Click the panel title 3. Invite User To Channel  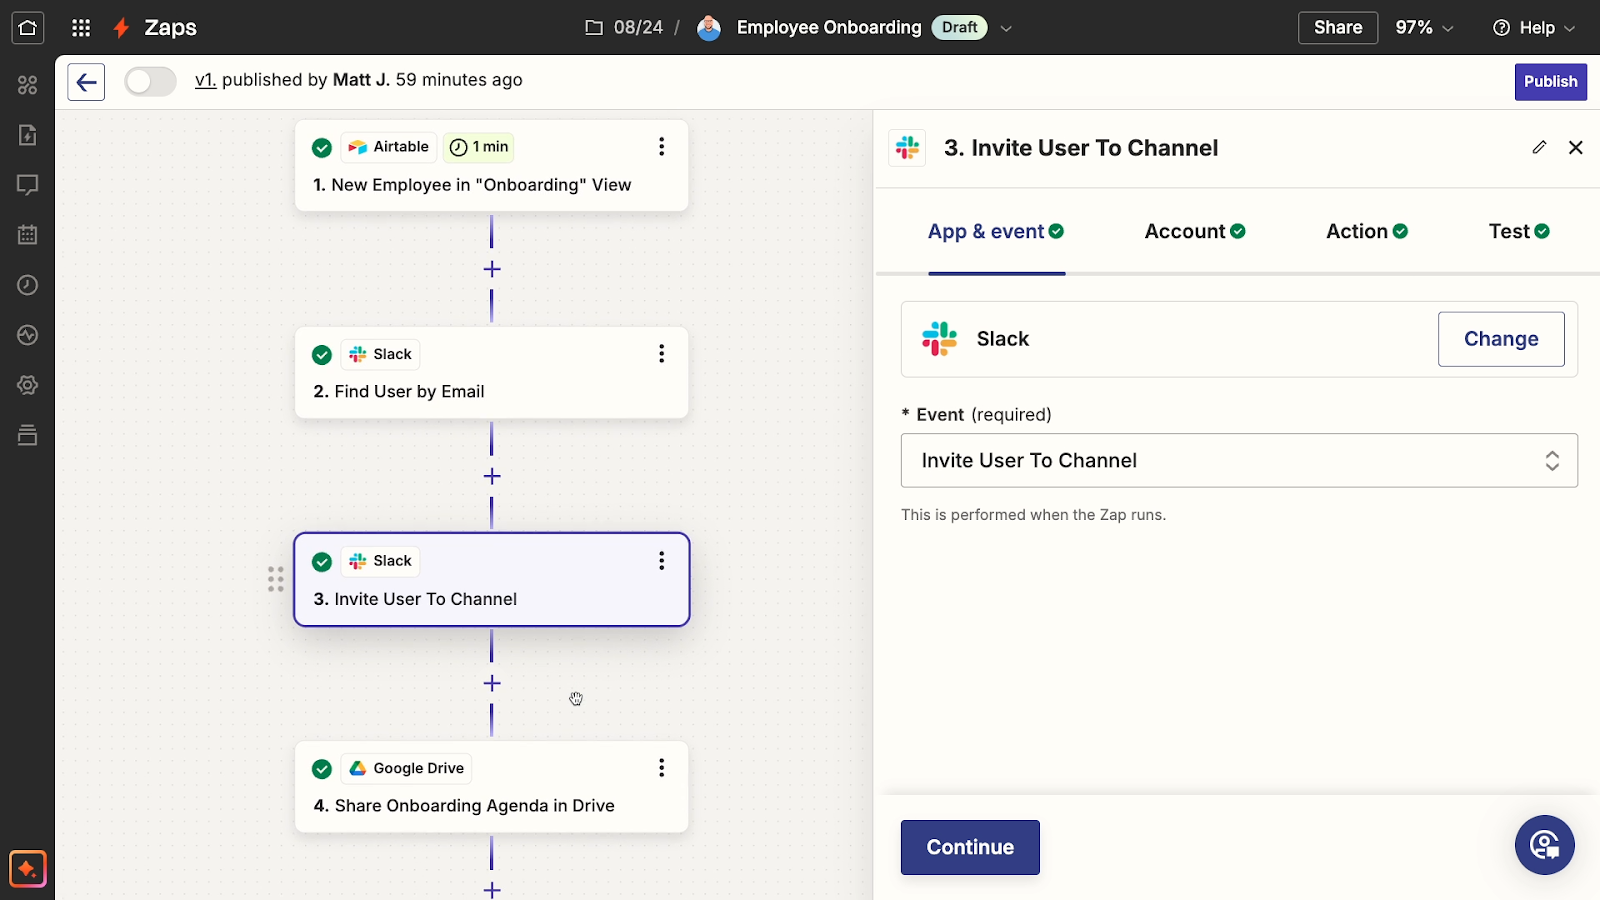tap(1081, 148)
